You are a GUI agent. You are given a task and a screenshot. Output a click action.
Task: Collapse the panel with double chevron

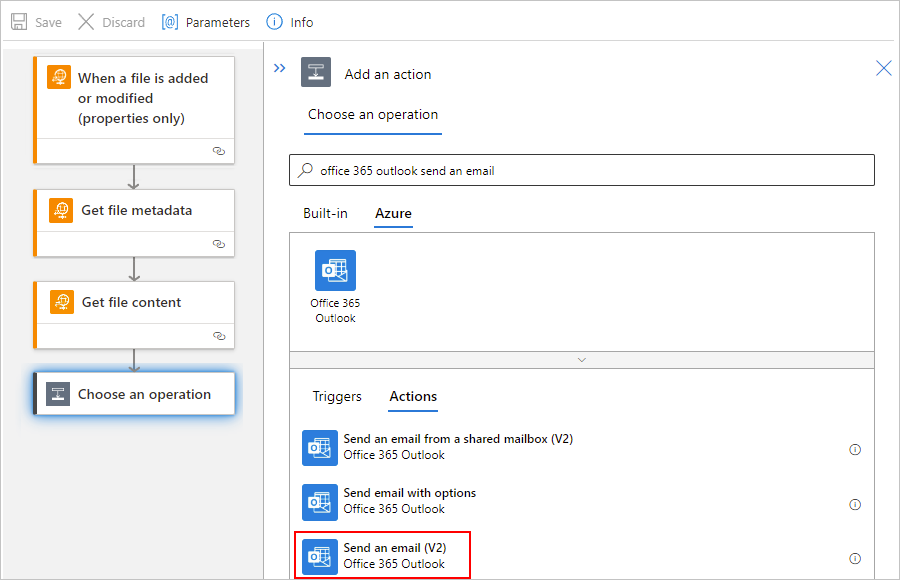click(280, 68)
